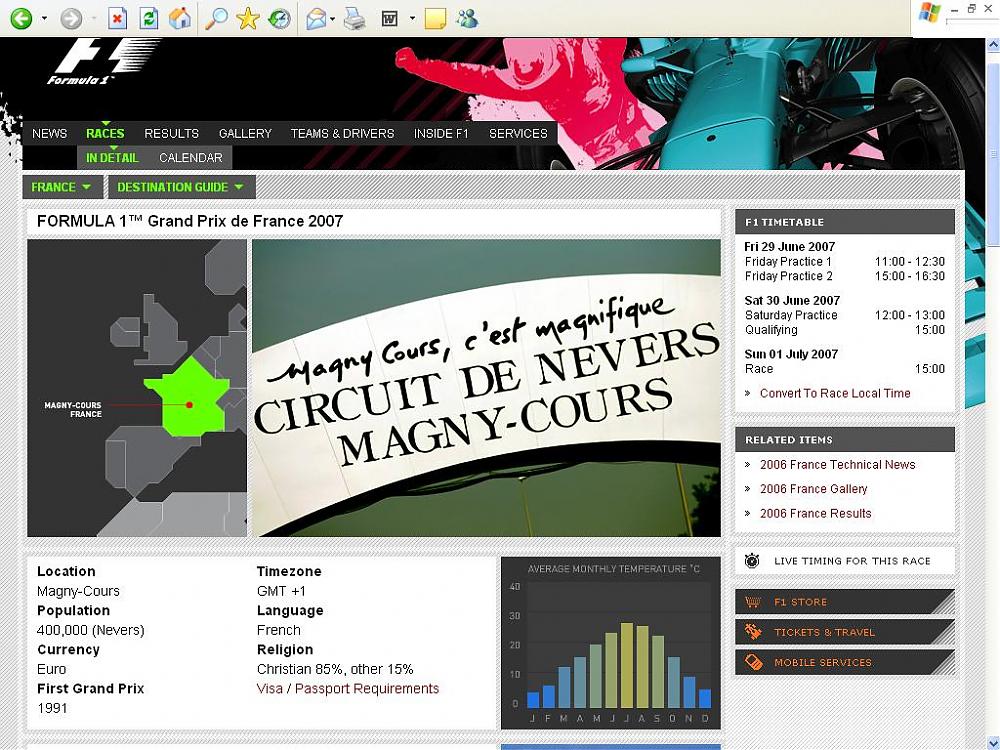Click 'Fri 29 June 2007' timetable date
The image size is (1000, 750).
pos(790,247)
